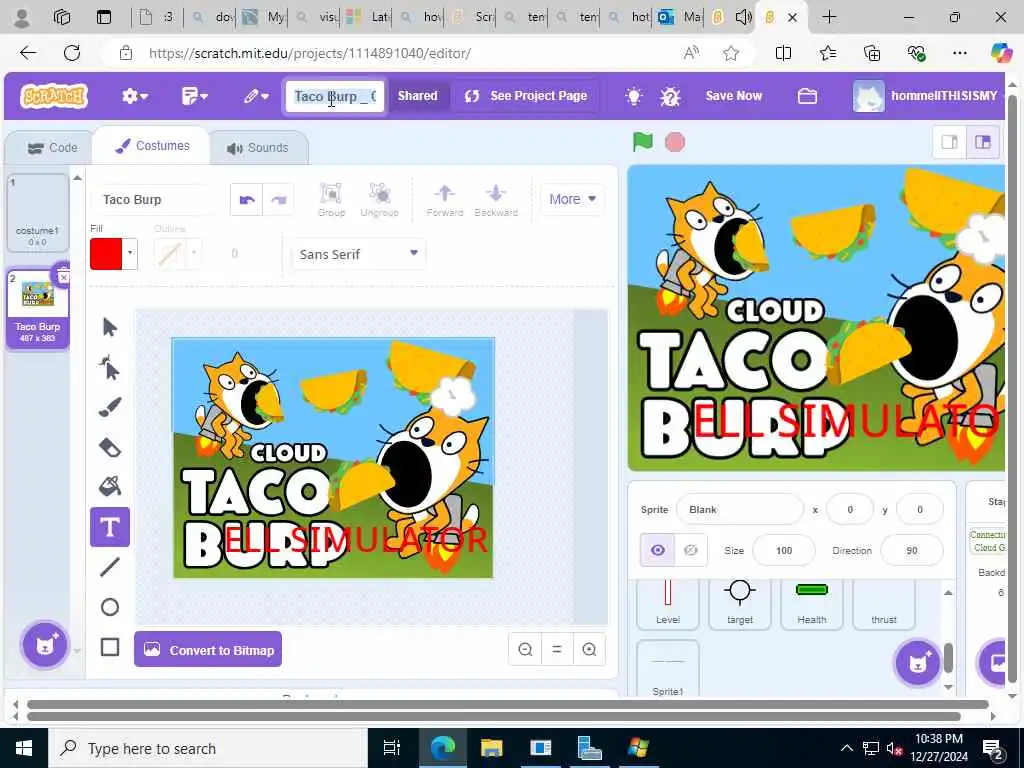Select the Reshape tool
This screenshot has width=1024, height=768.
coord(110,368)
